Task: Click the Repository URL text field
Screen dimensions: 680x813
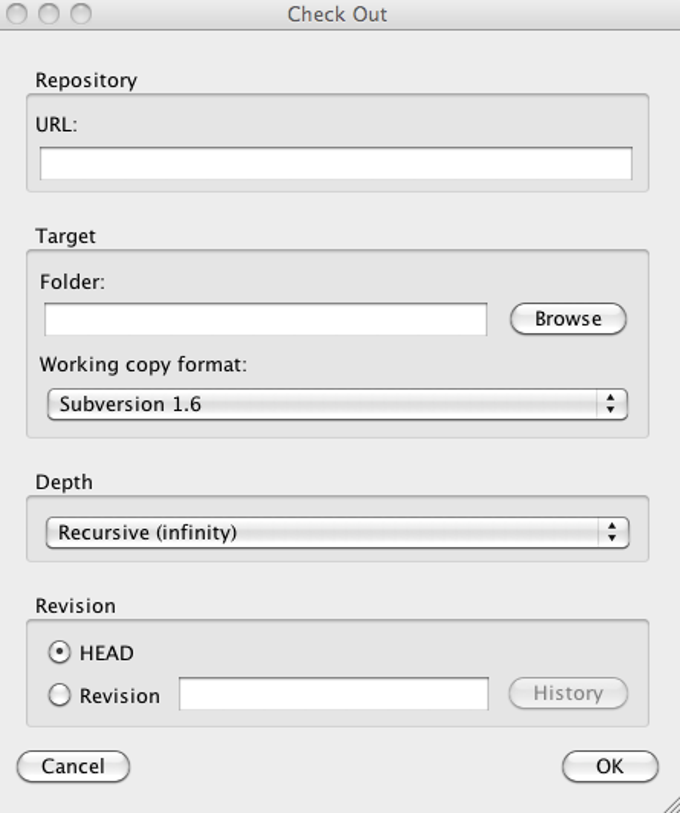Action: coord(335,163)
